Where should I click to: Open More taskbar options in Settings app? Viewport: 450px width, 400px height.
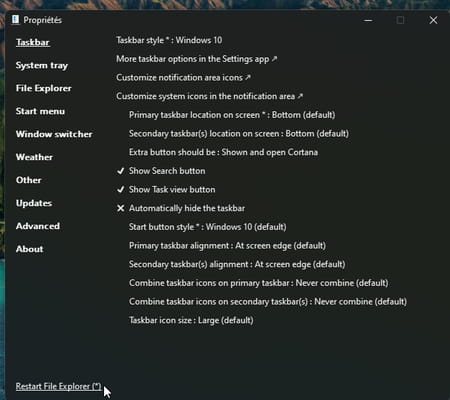coord(196,59)
